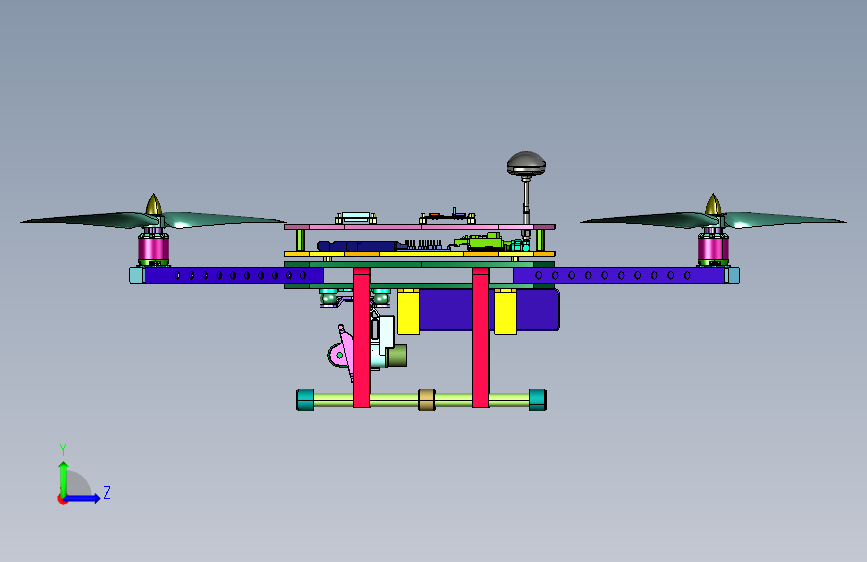Click the red origin ball of triad
This screenshot has width=867, height=562.
coord(62,499)
